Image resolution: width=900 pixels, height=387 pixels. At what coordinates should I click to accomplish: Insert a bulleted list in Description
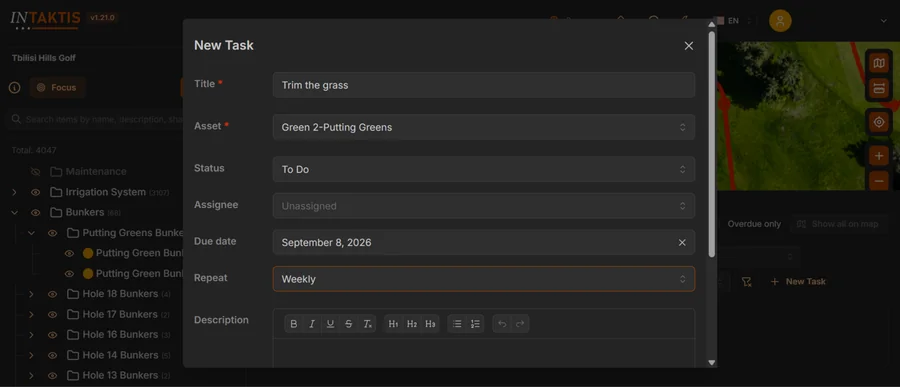(457, 324)
